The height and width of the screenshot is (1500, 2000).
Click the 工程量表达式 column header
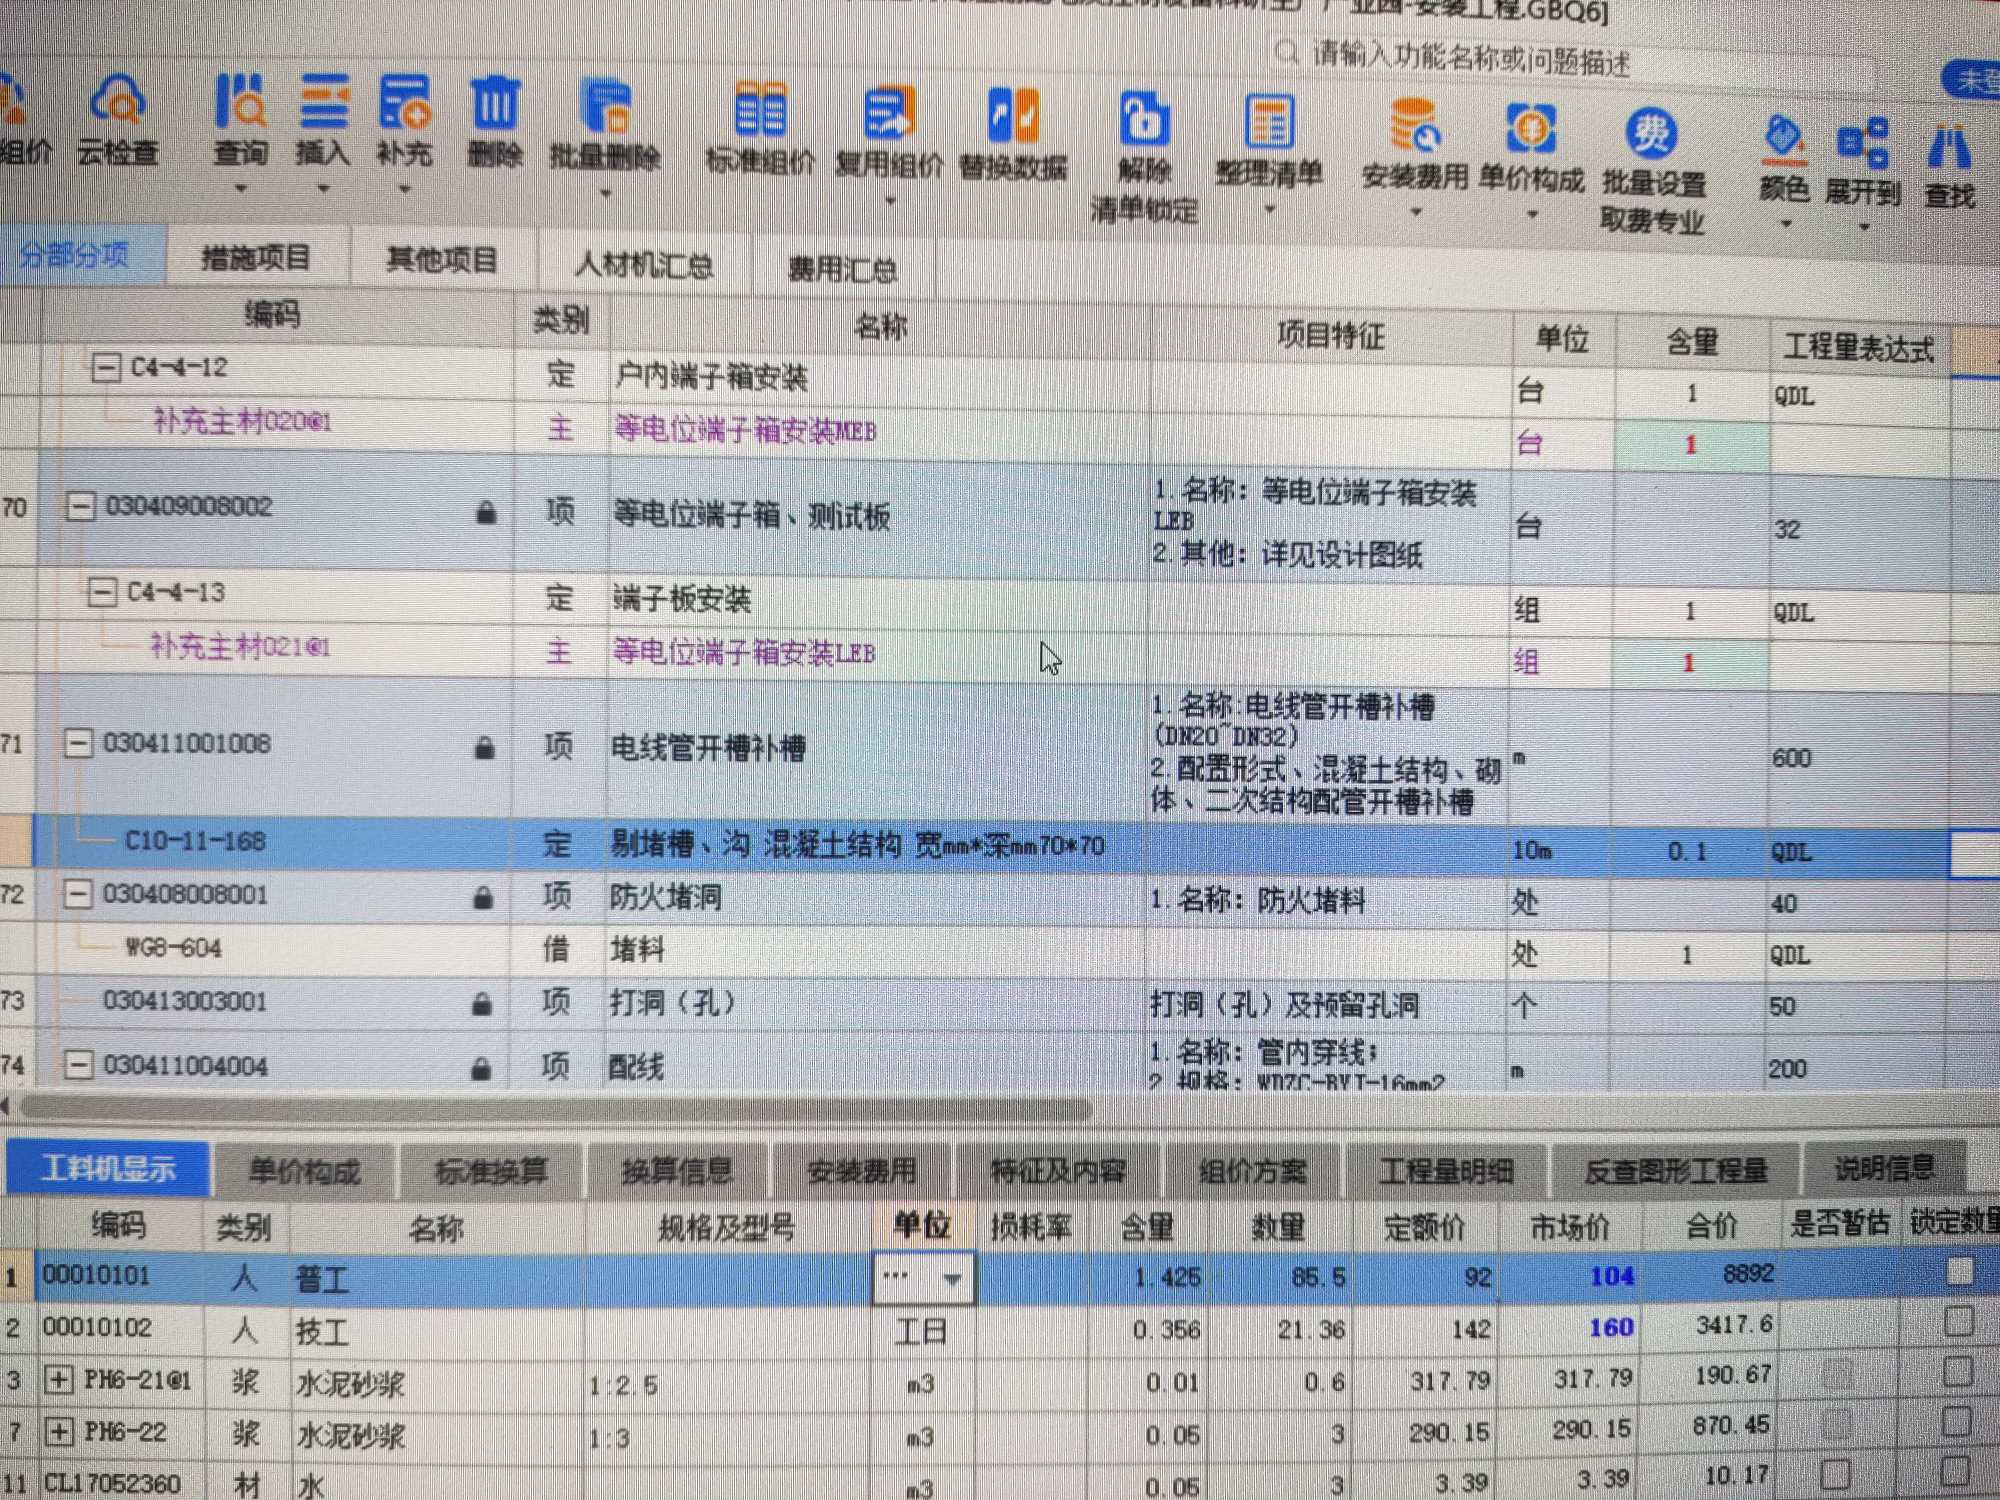[1858, 347]
